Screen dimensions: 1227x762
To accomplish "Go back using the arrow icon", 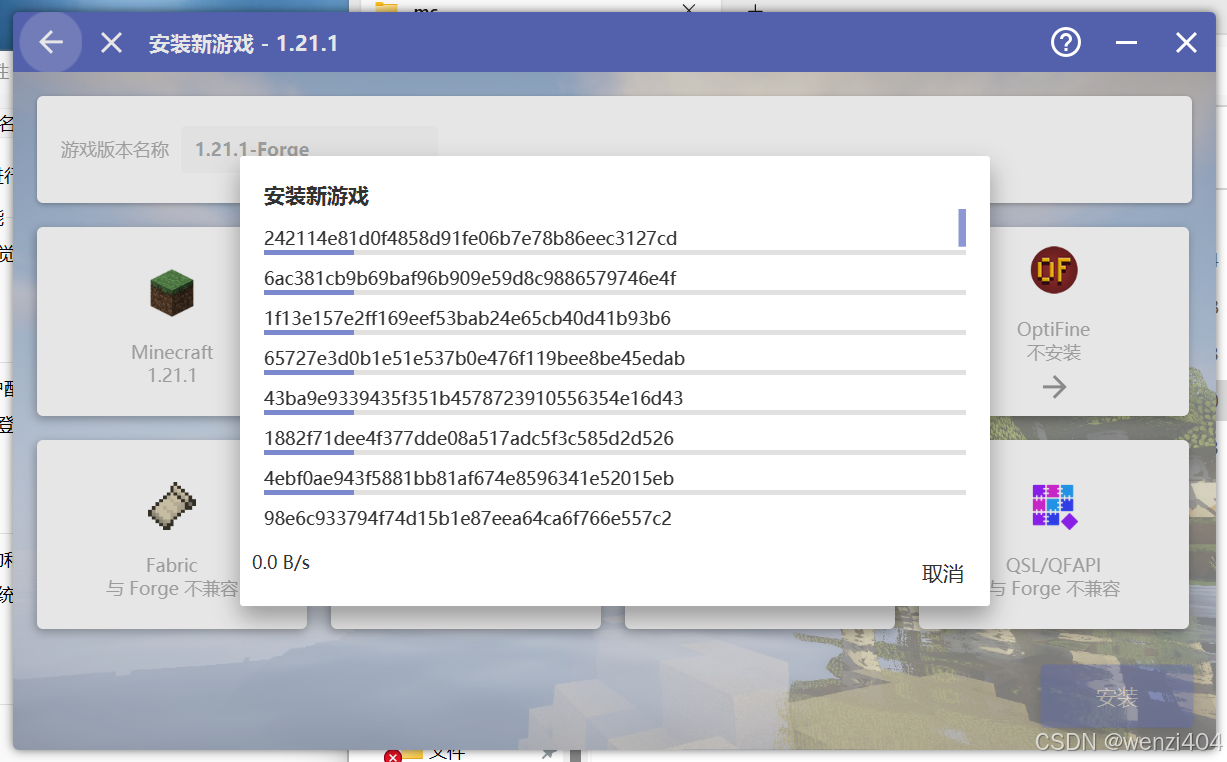I will pyautogui.click(x=51, y=43).
